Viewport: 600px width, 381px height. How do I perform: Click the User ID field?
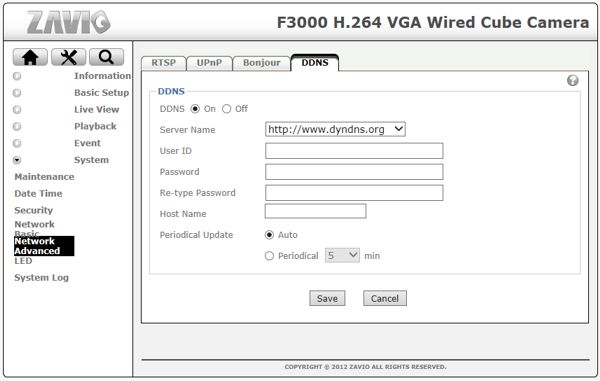point(354,151)
